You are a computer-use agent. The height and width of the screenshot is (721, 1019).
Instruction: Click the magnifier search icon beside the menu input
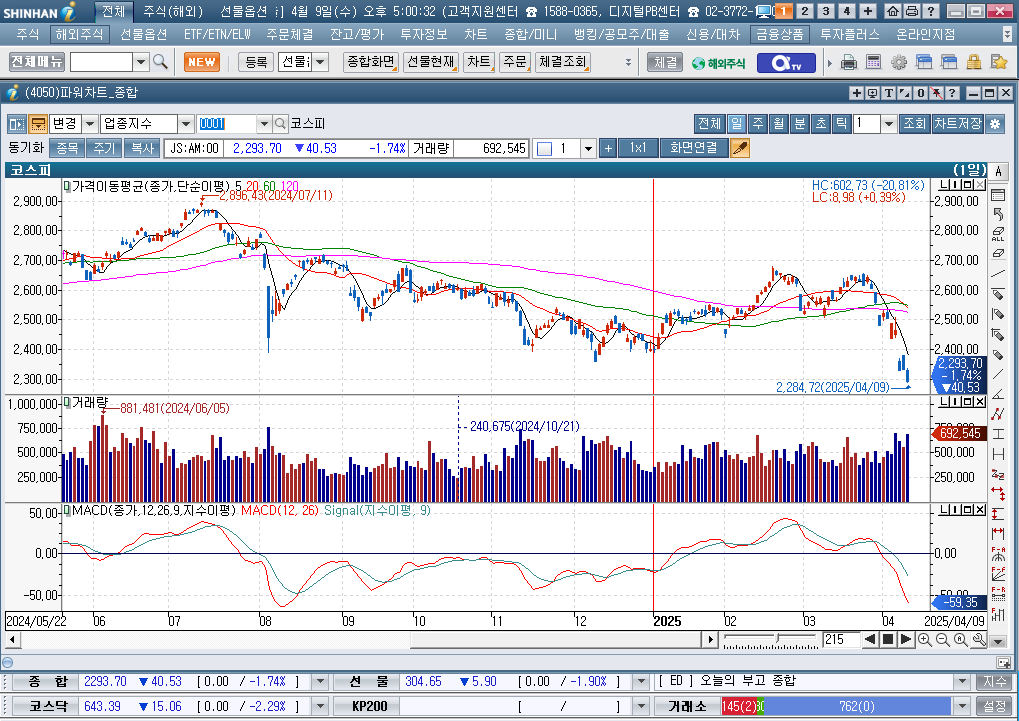pos(160,62)
